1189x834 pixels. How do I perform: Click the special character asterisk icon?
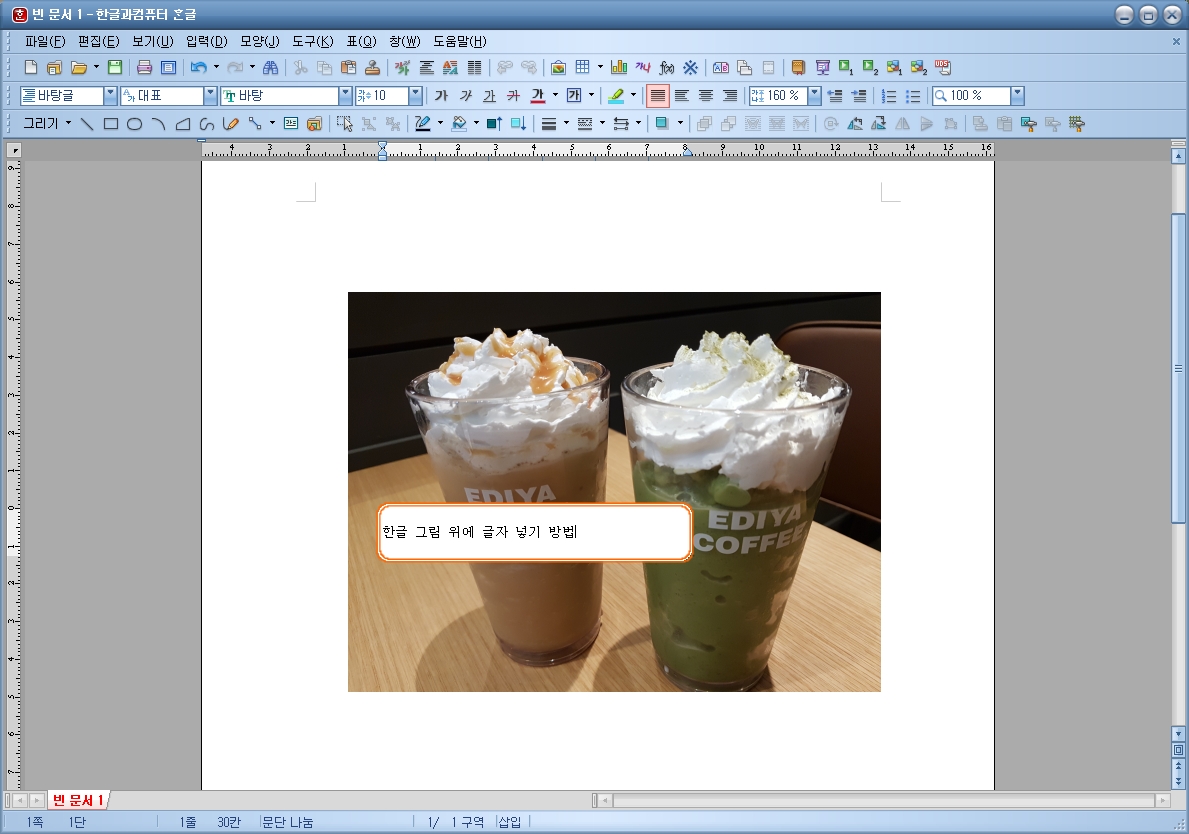click(x=690, y=67)
